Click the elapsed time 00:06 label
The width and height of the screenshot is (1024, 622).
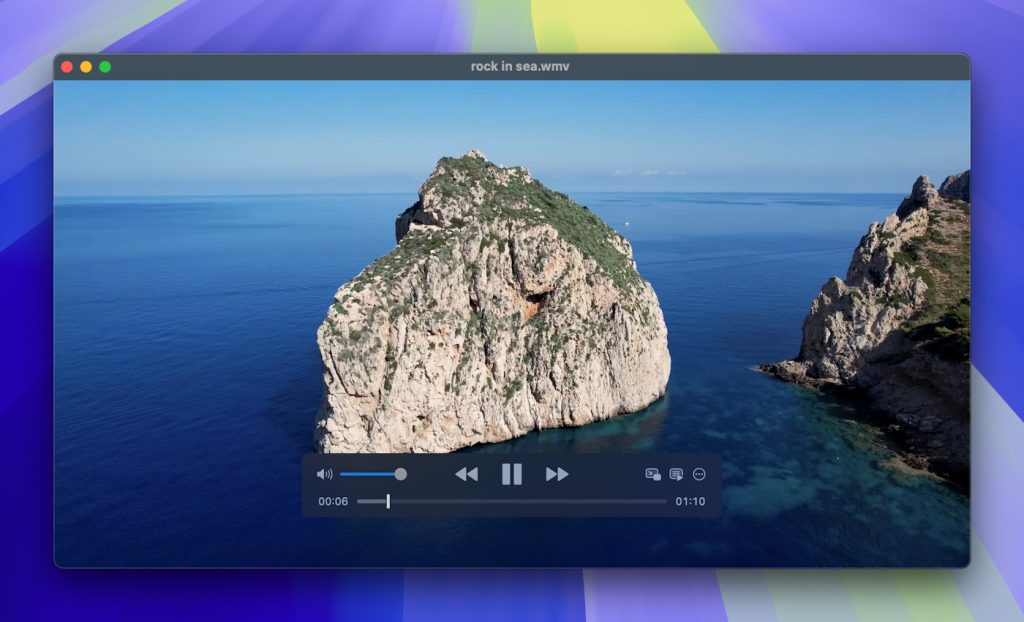pyautogui.click(x=333, y=500)
